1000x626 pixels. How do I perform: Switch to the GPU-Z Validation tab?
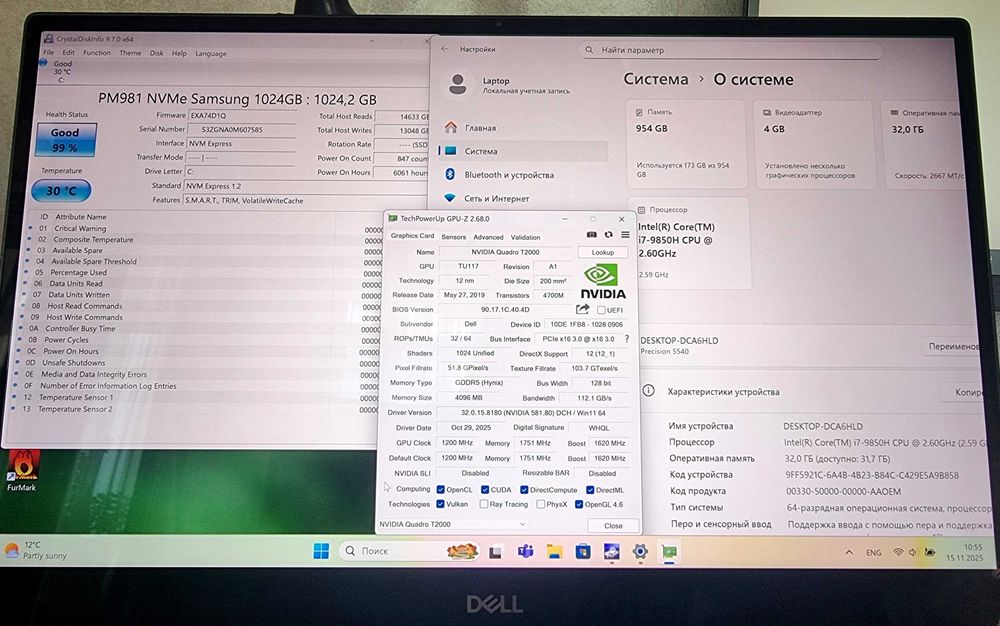pyautogui.click(x=526, y=237)
